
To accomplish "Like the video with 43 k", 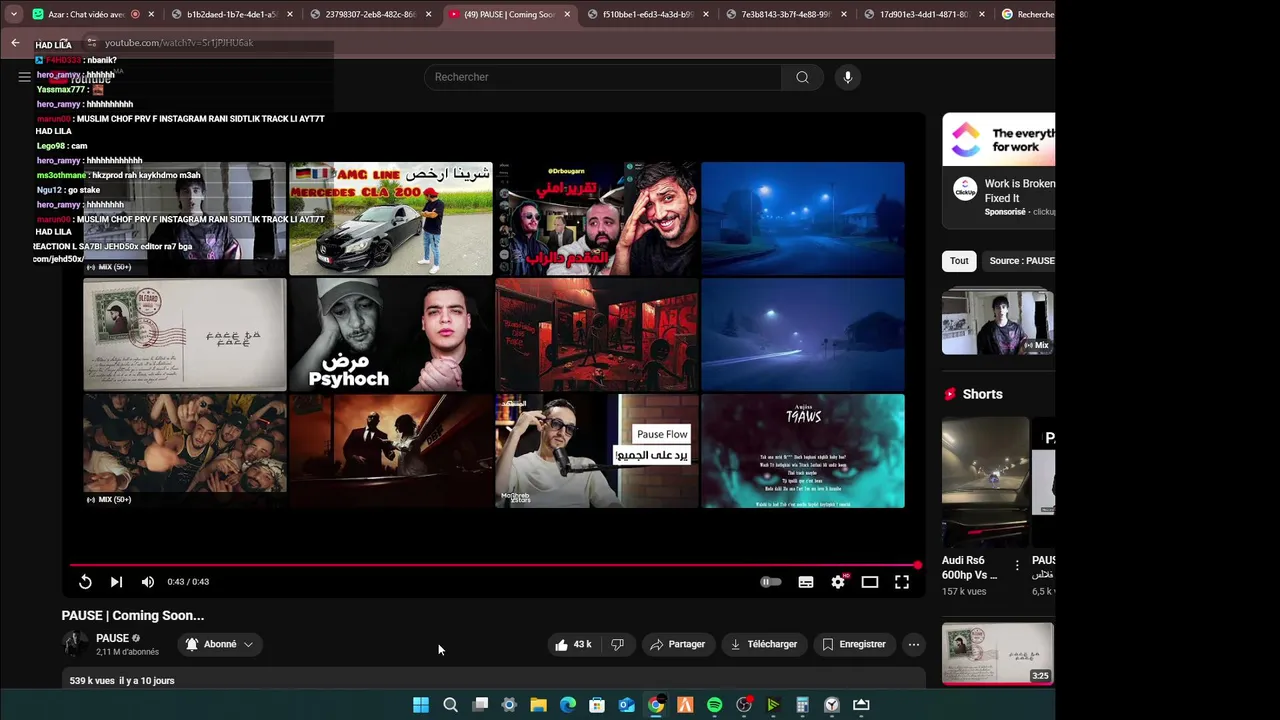I will coord(573,645).
